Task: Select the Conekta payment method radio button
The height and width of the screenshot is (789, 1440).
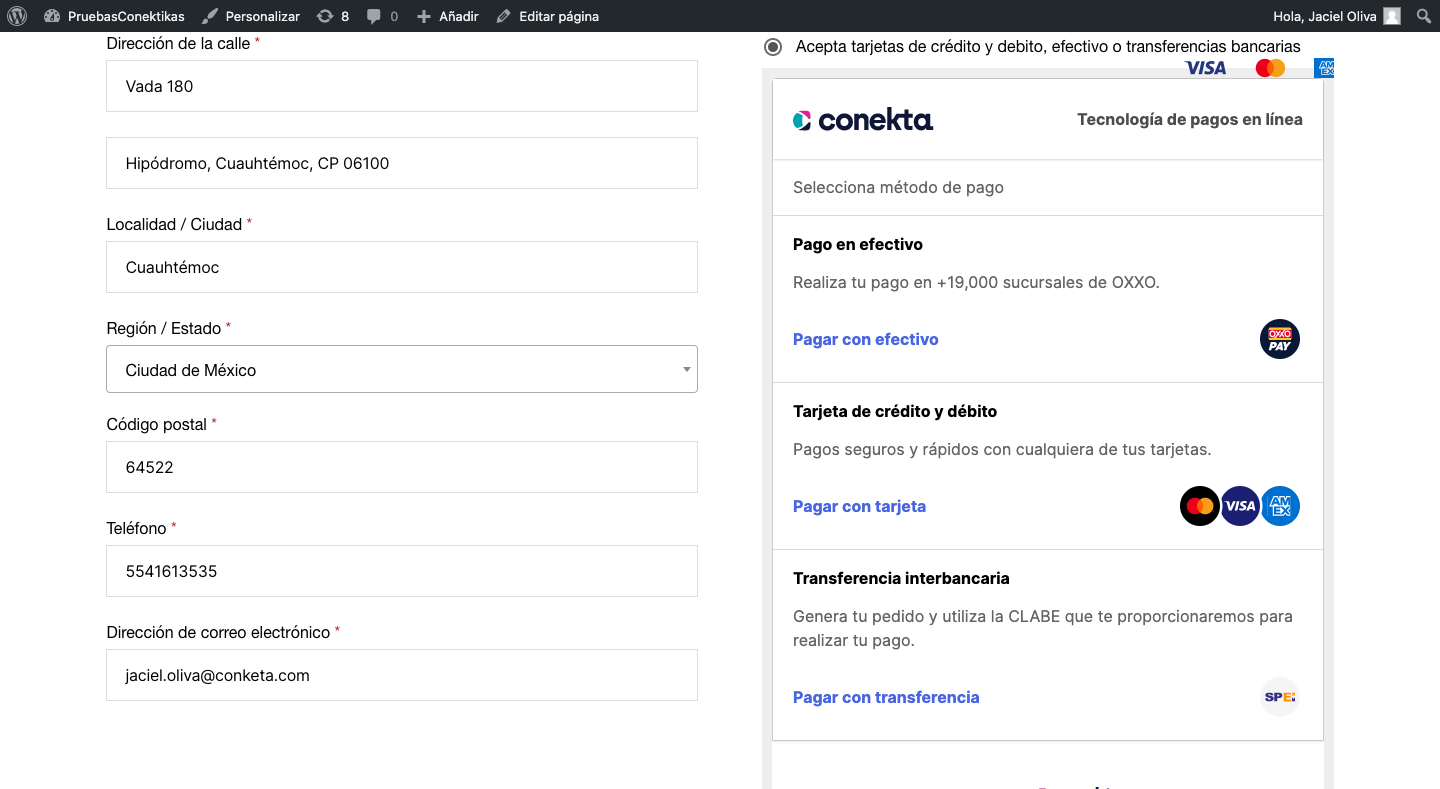Action: pyautogui.click(x=773, y=47)
